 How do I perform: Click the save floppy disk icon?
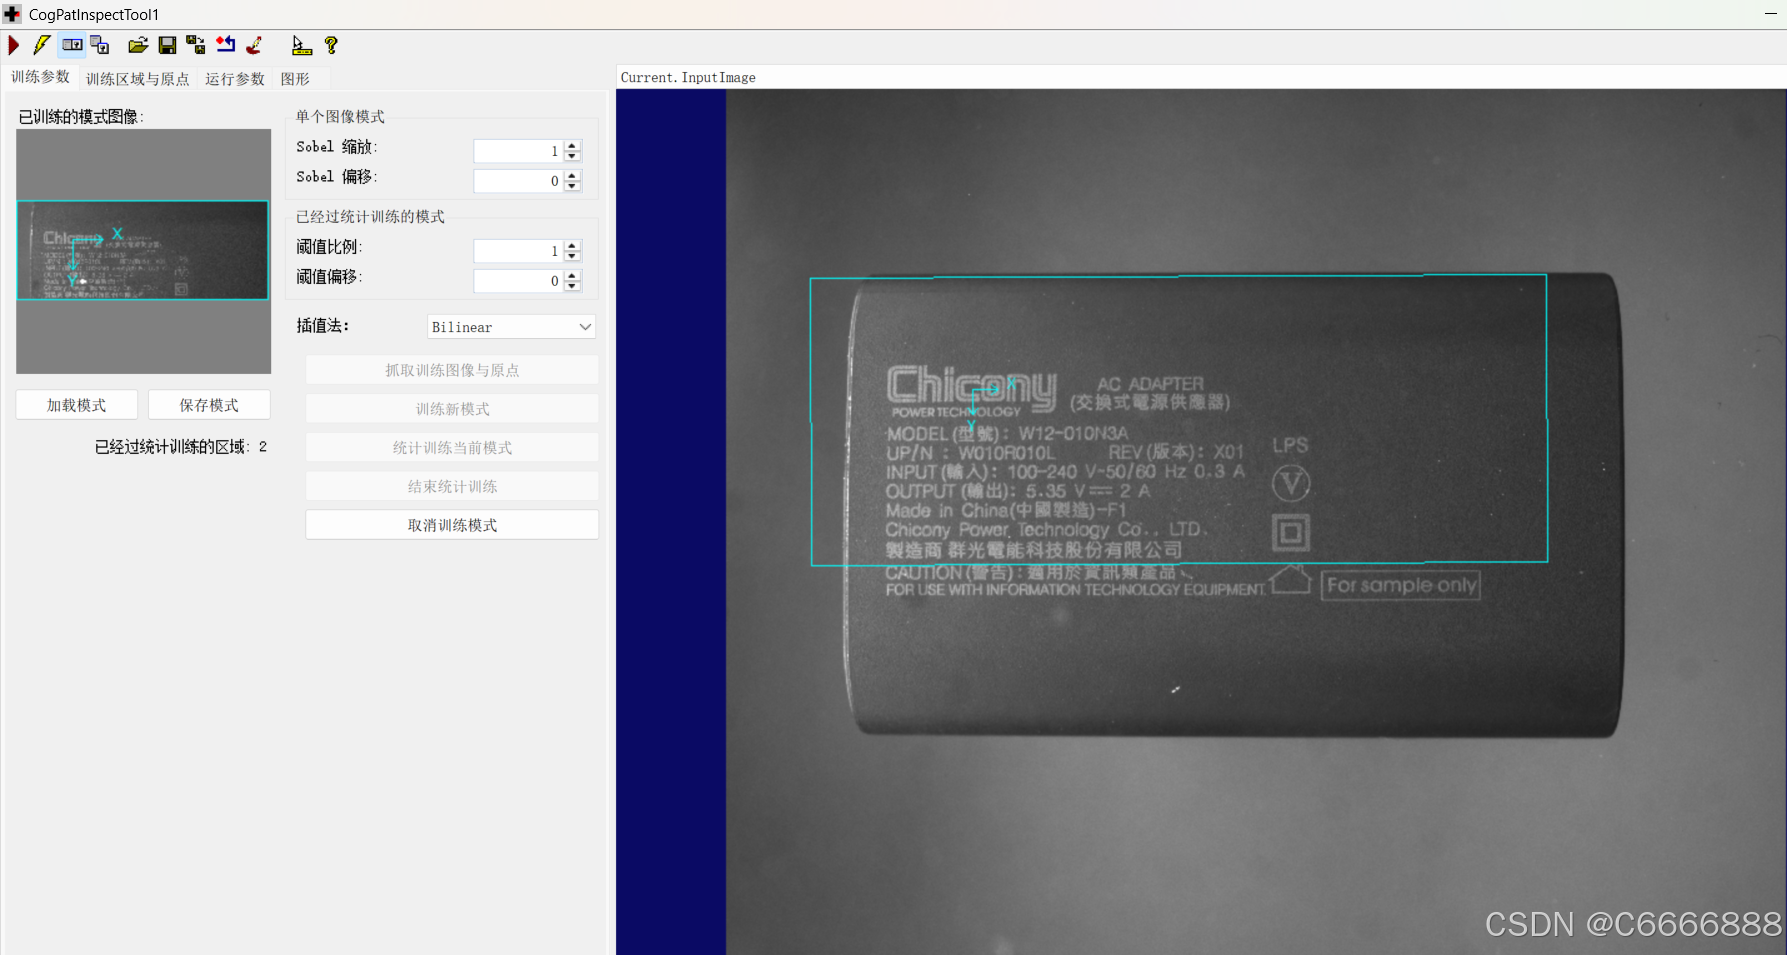(167, 45)
